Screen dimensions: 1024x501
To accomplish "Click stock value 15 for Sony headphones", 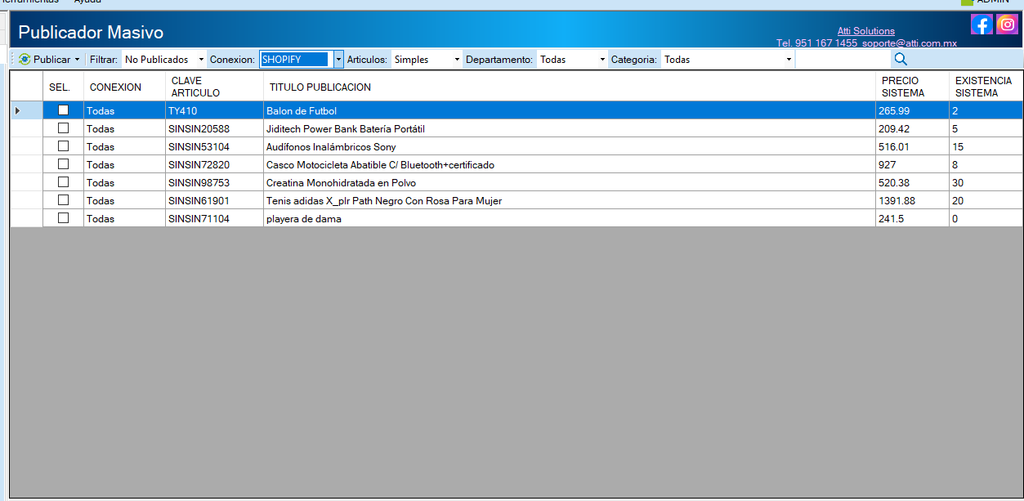I will (x=986, y=147).
